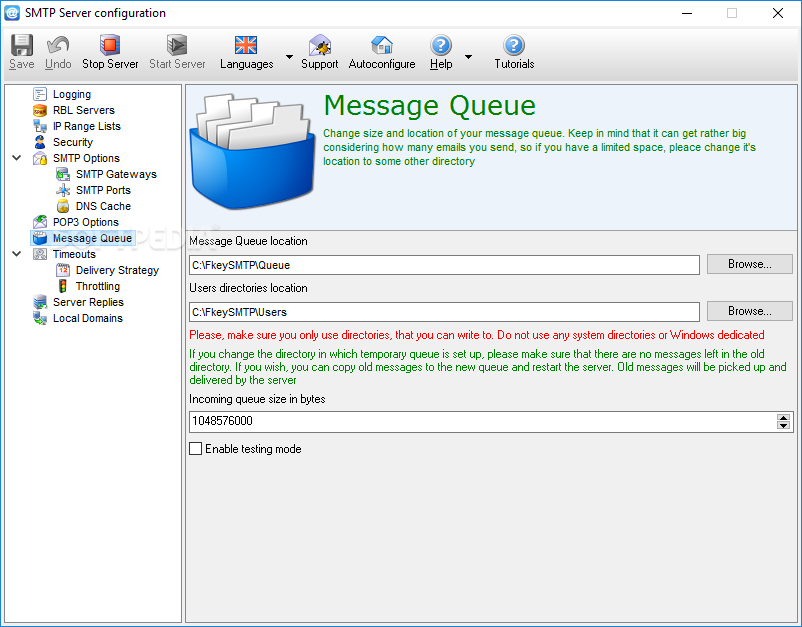Viewport: 802px width, 627px height.
Task: Click the Logging tree icon
Action: (40, 94)
